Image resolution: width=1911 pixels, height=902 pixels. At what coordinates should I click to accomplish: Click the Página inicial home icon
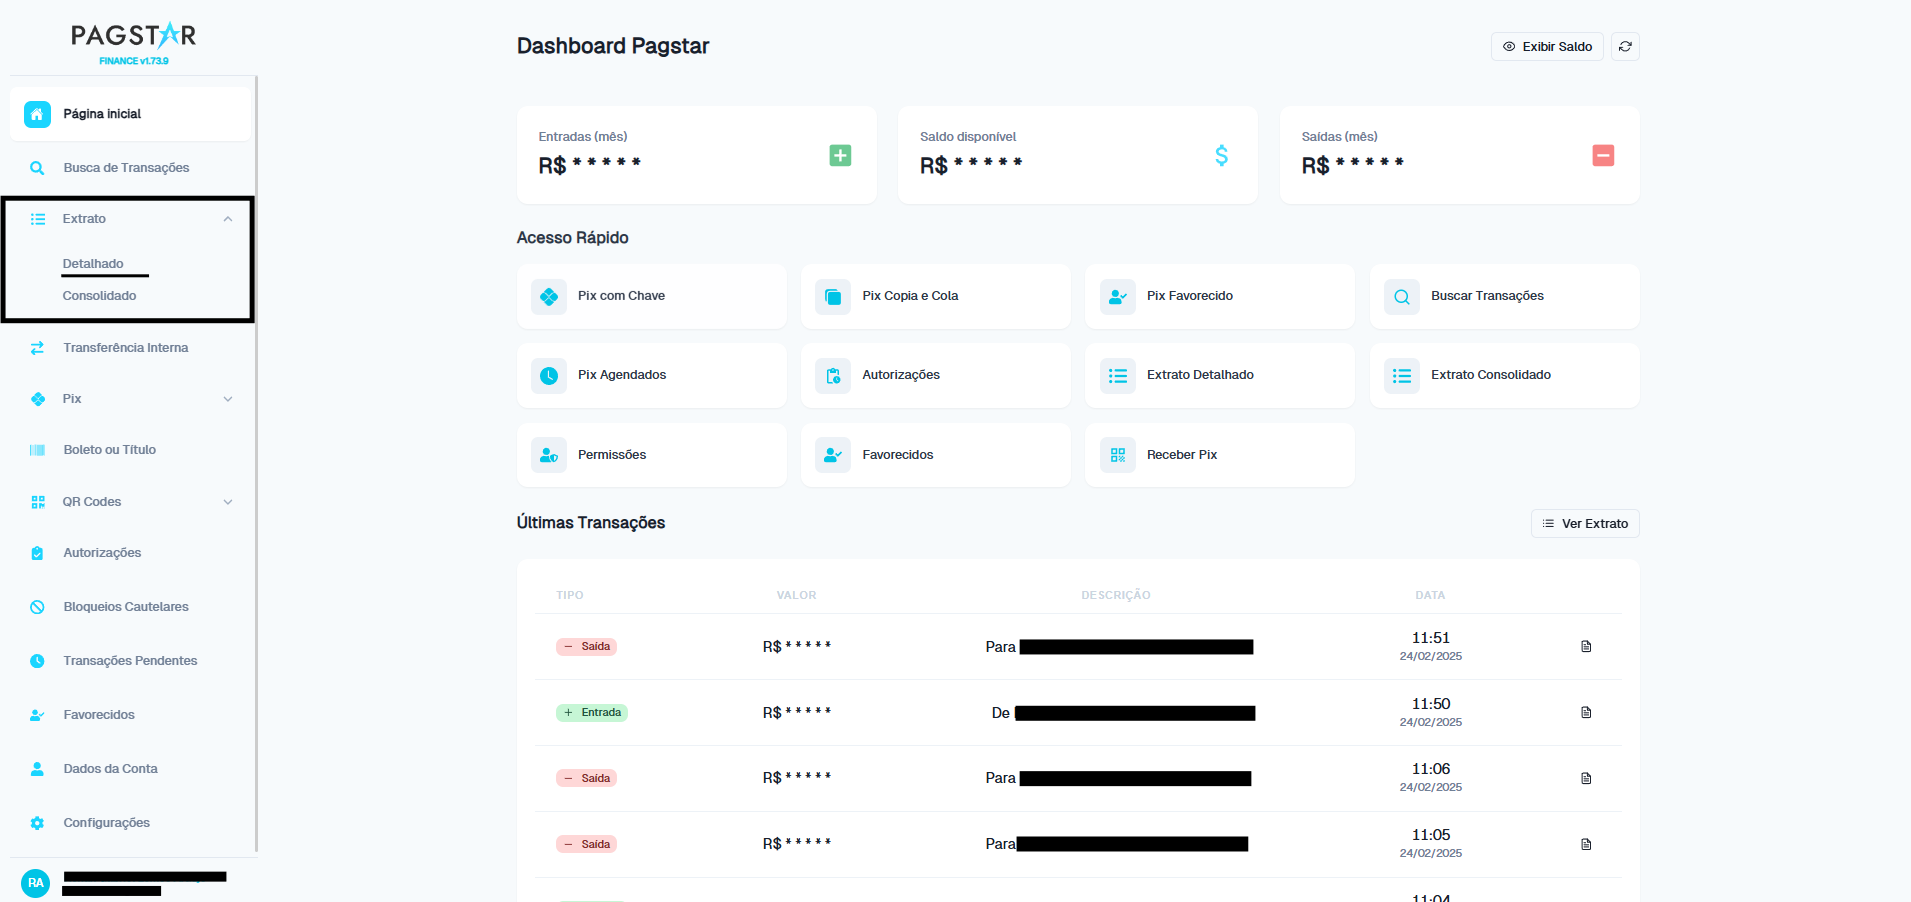click(x=37, y=114)
